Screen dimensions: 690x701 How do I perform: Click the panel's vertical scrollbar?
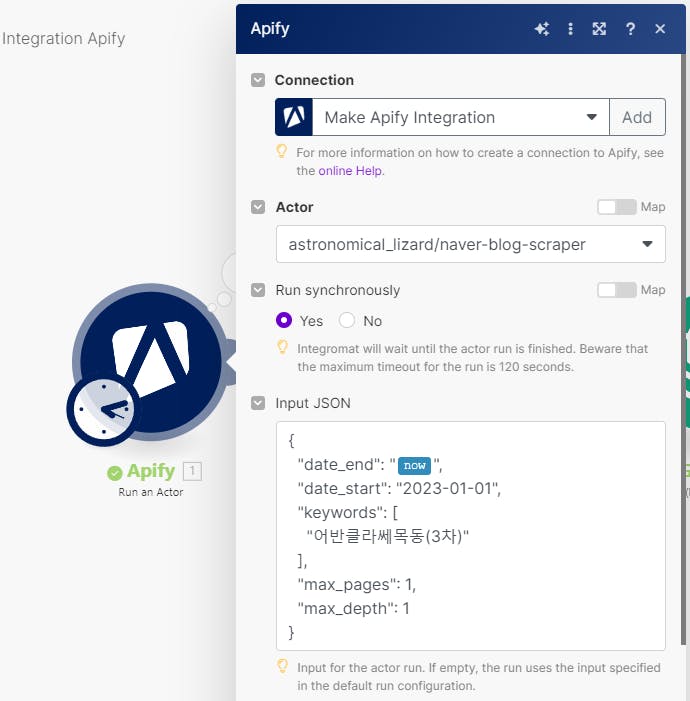683,349
